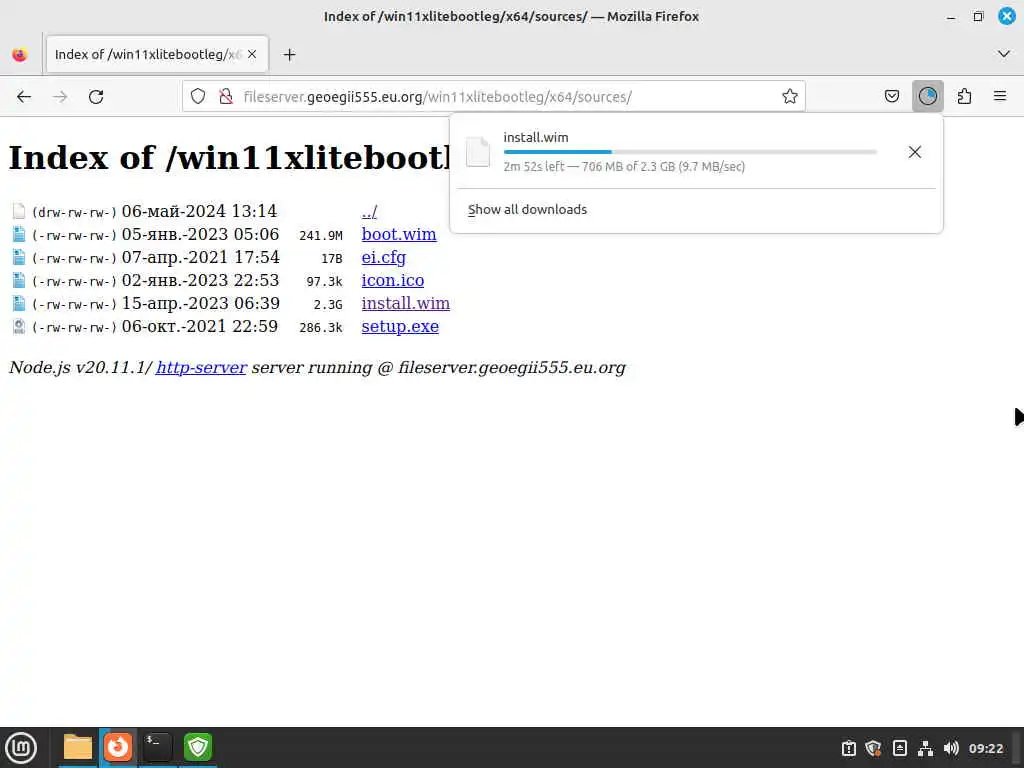Click the file icon beside install.wim row
The width and height of the screenshot is (1024, 768).
click(x=19, y=304)
